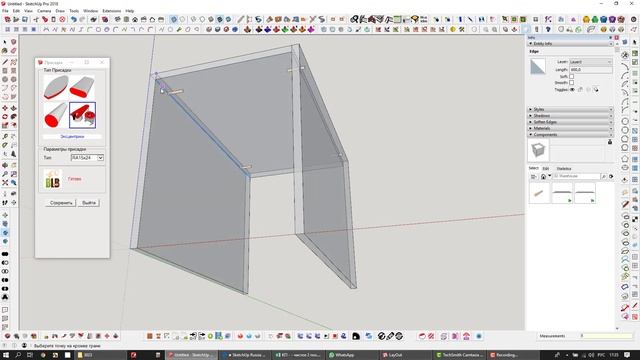Click the 3D Warehouse search field
Screen dimensions: 640x360
[x=577, y=176]
